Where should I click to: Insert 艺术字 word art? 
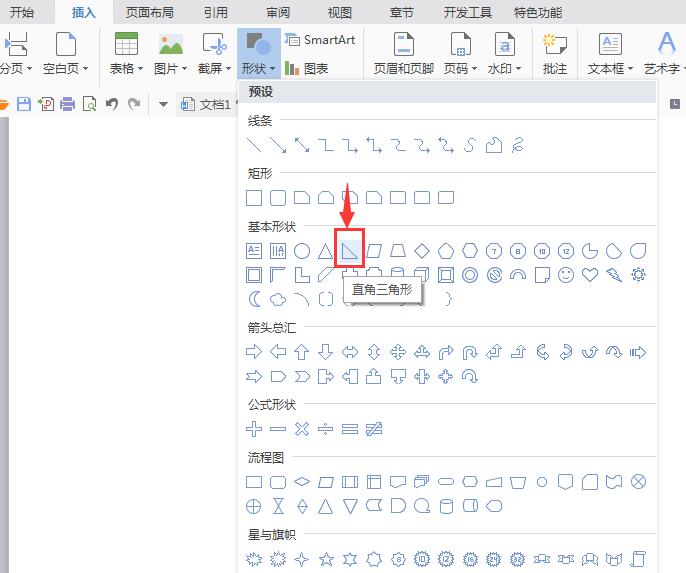point(664,53)
